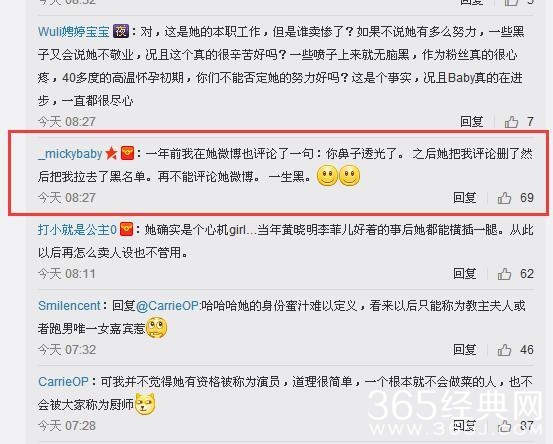
Task: Click the doge emoji in CarrieOP's comment
Action: [145, 404]
